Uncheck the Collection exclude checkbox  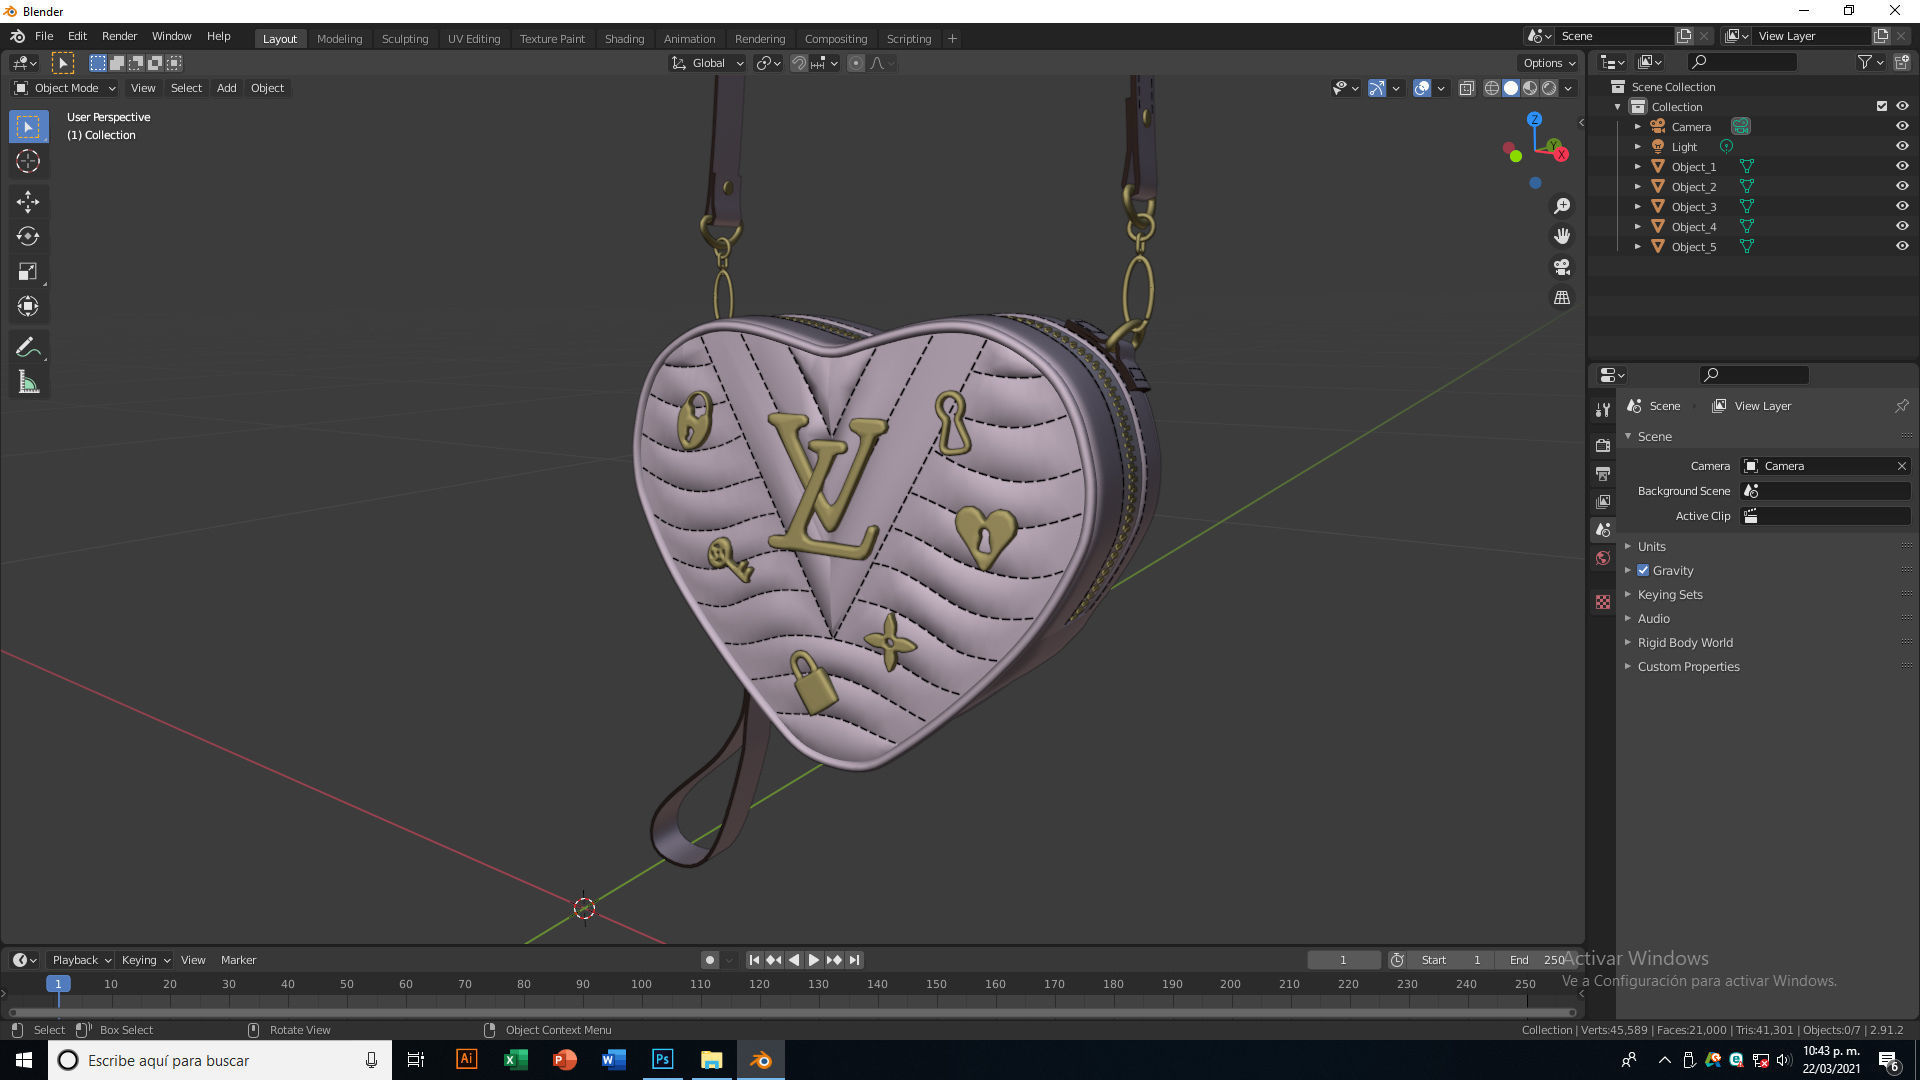1881,107
